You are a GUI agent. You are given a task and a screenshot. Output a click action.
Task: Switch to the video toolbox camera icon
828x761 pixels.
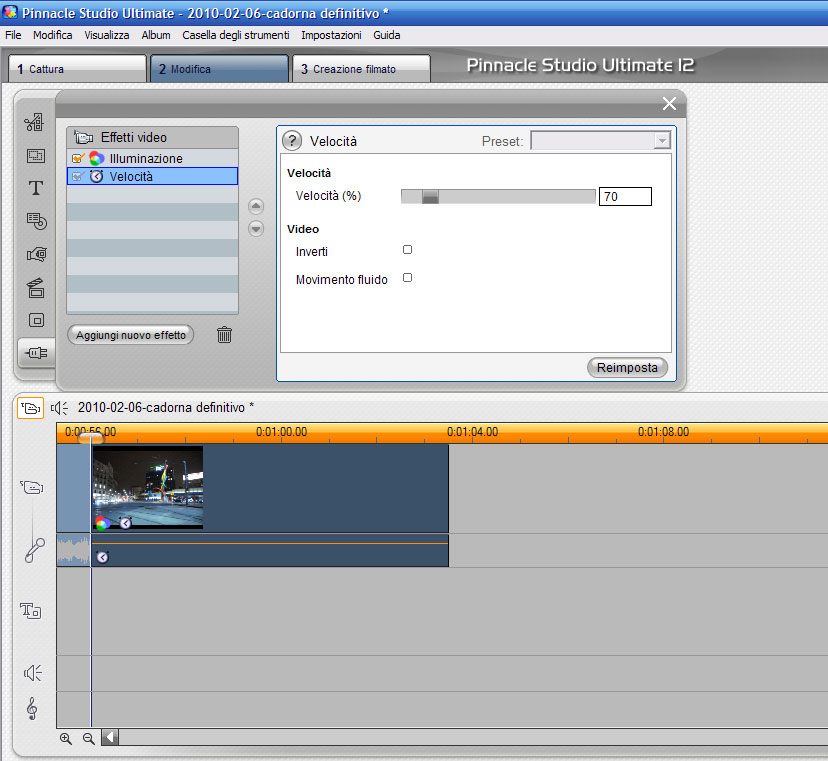coord(31,408)
